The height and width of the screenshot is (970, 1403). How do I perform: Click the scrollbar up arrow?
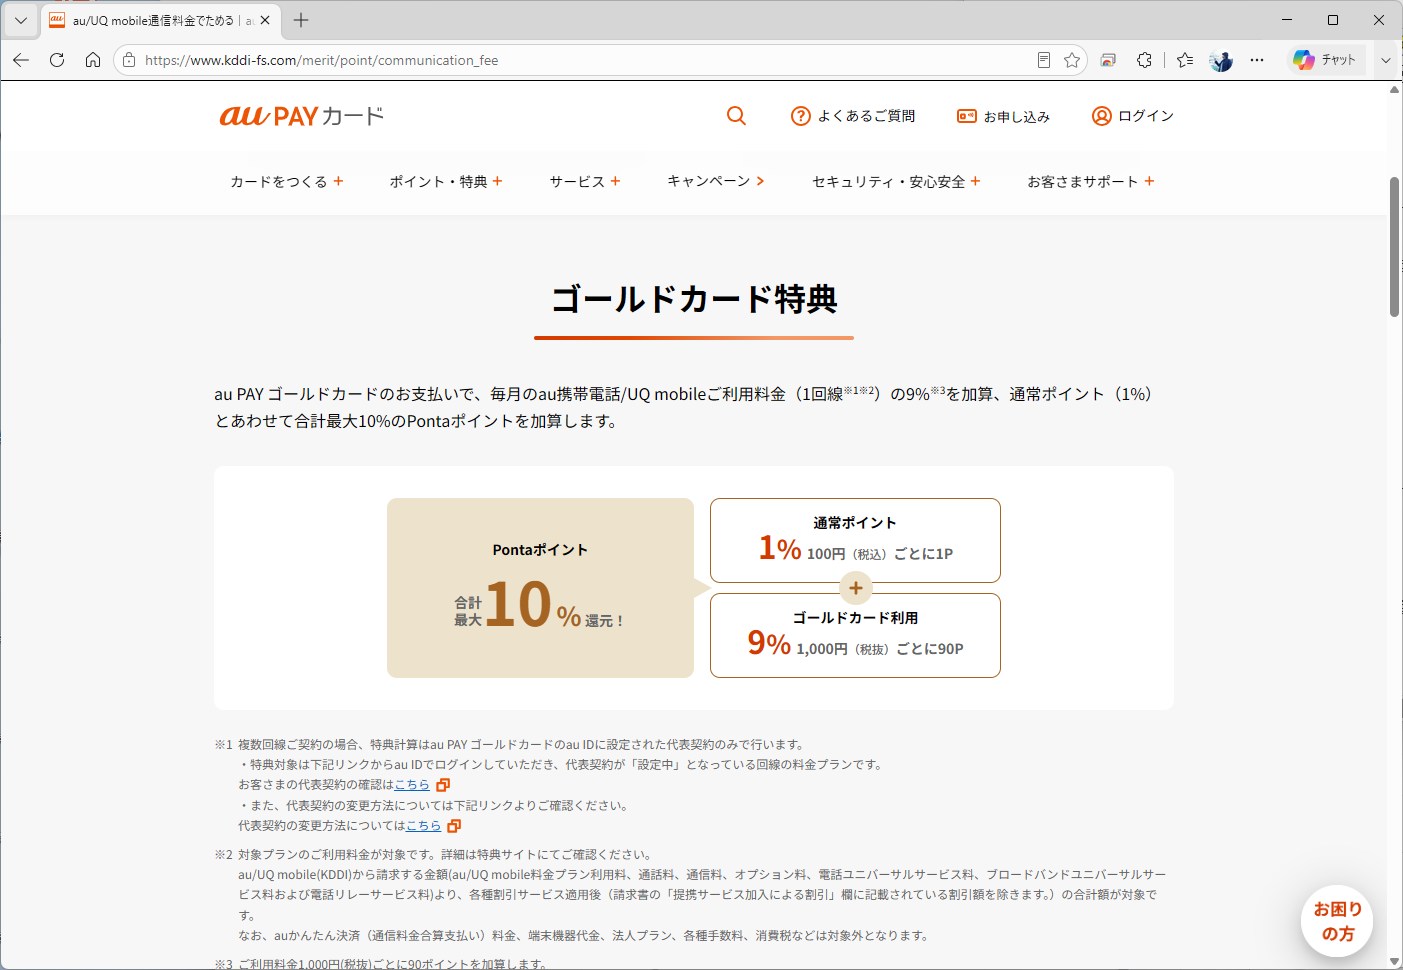coord(1395,89)
